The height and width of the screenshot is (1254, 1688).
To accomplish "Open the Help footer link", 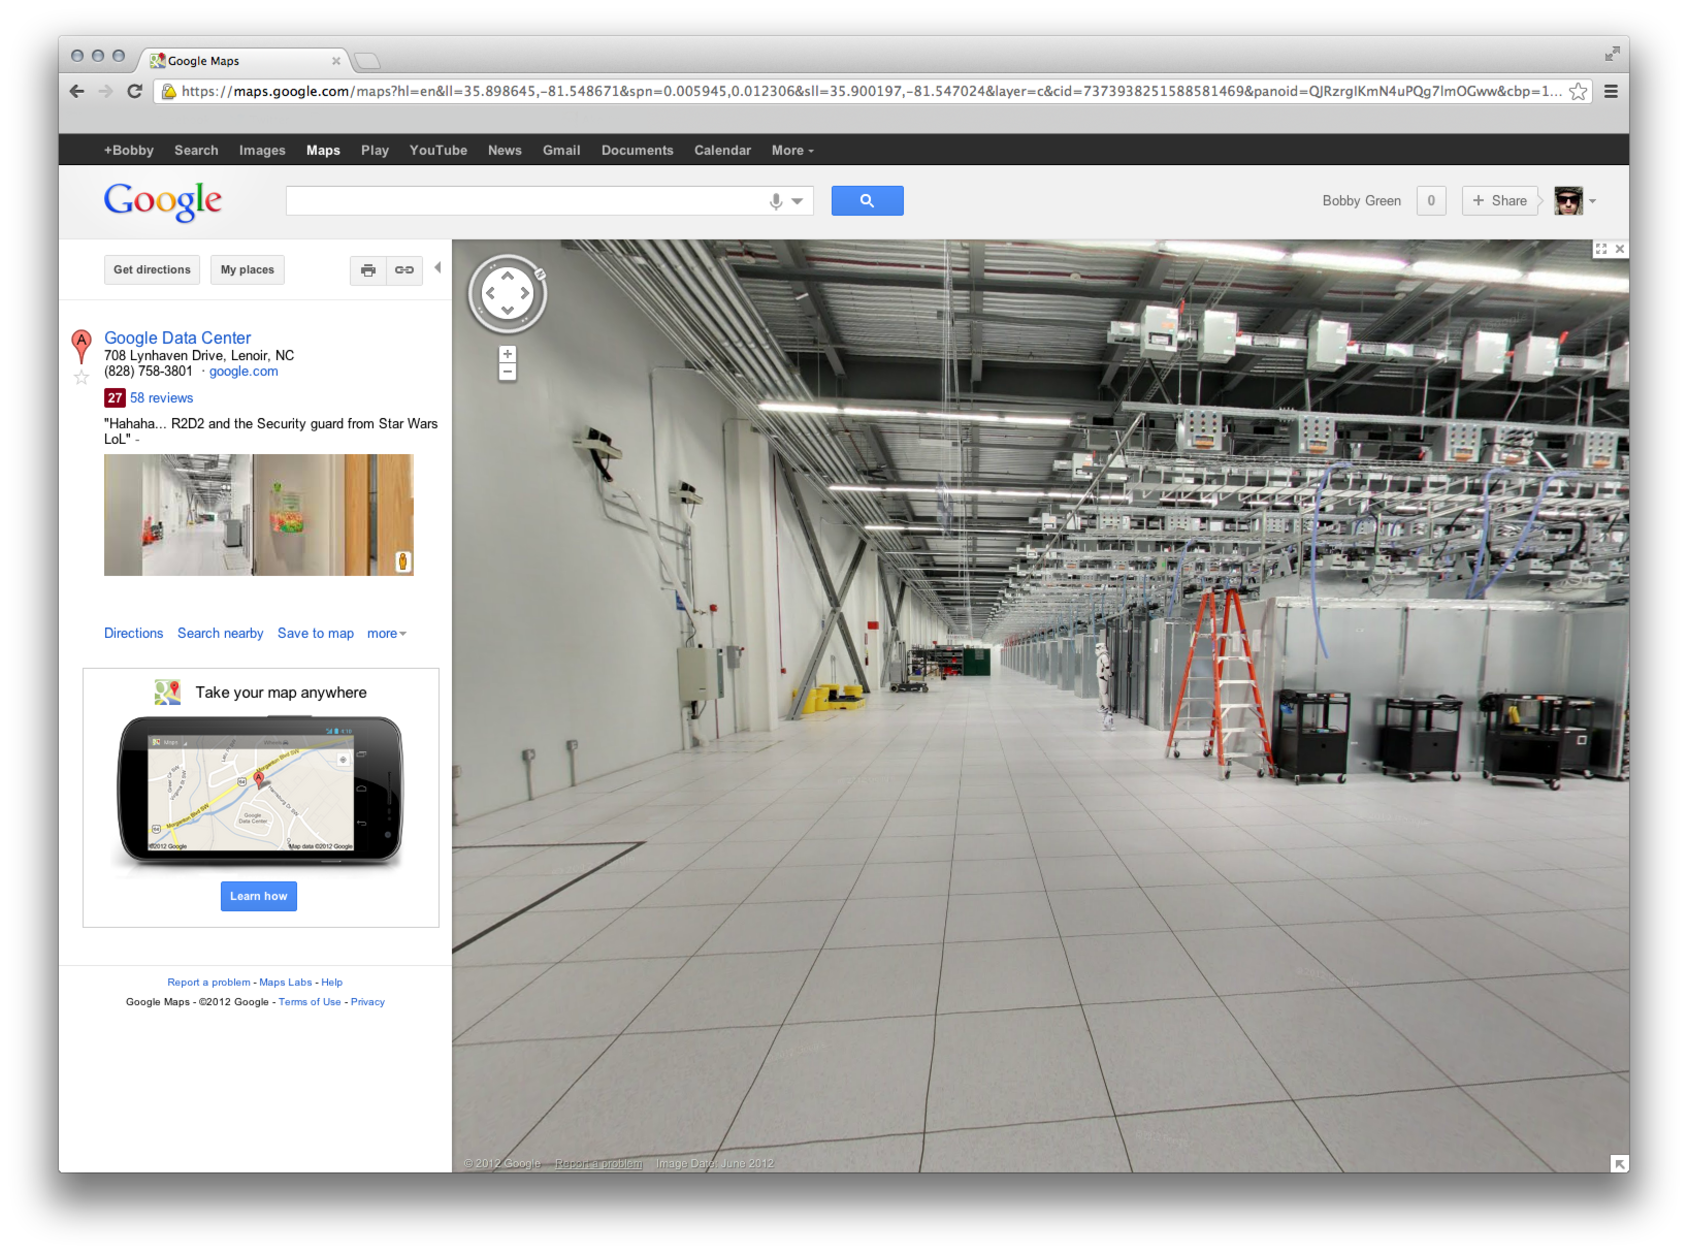I will (x=332, y=982).
